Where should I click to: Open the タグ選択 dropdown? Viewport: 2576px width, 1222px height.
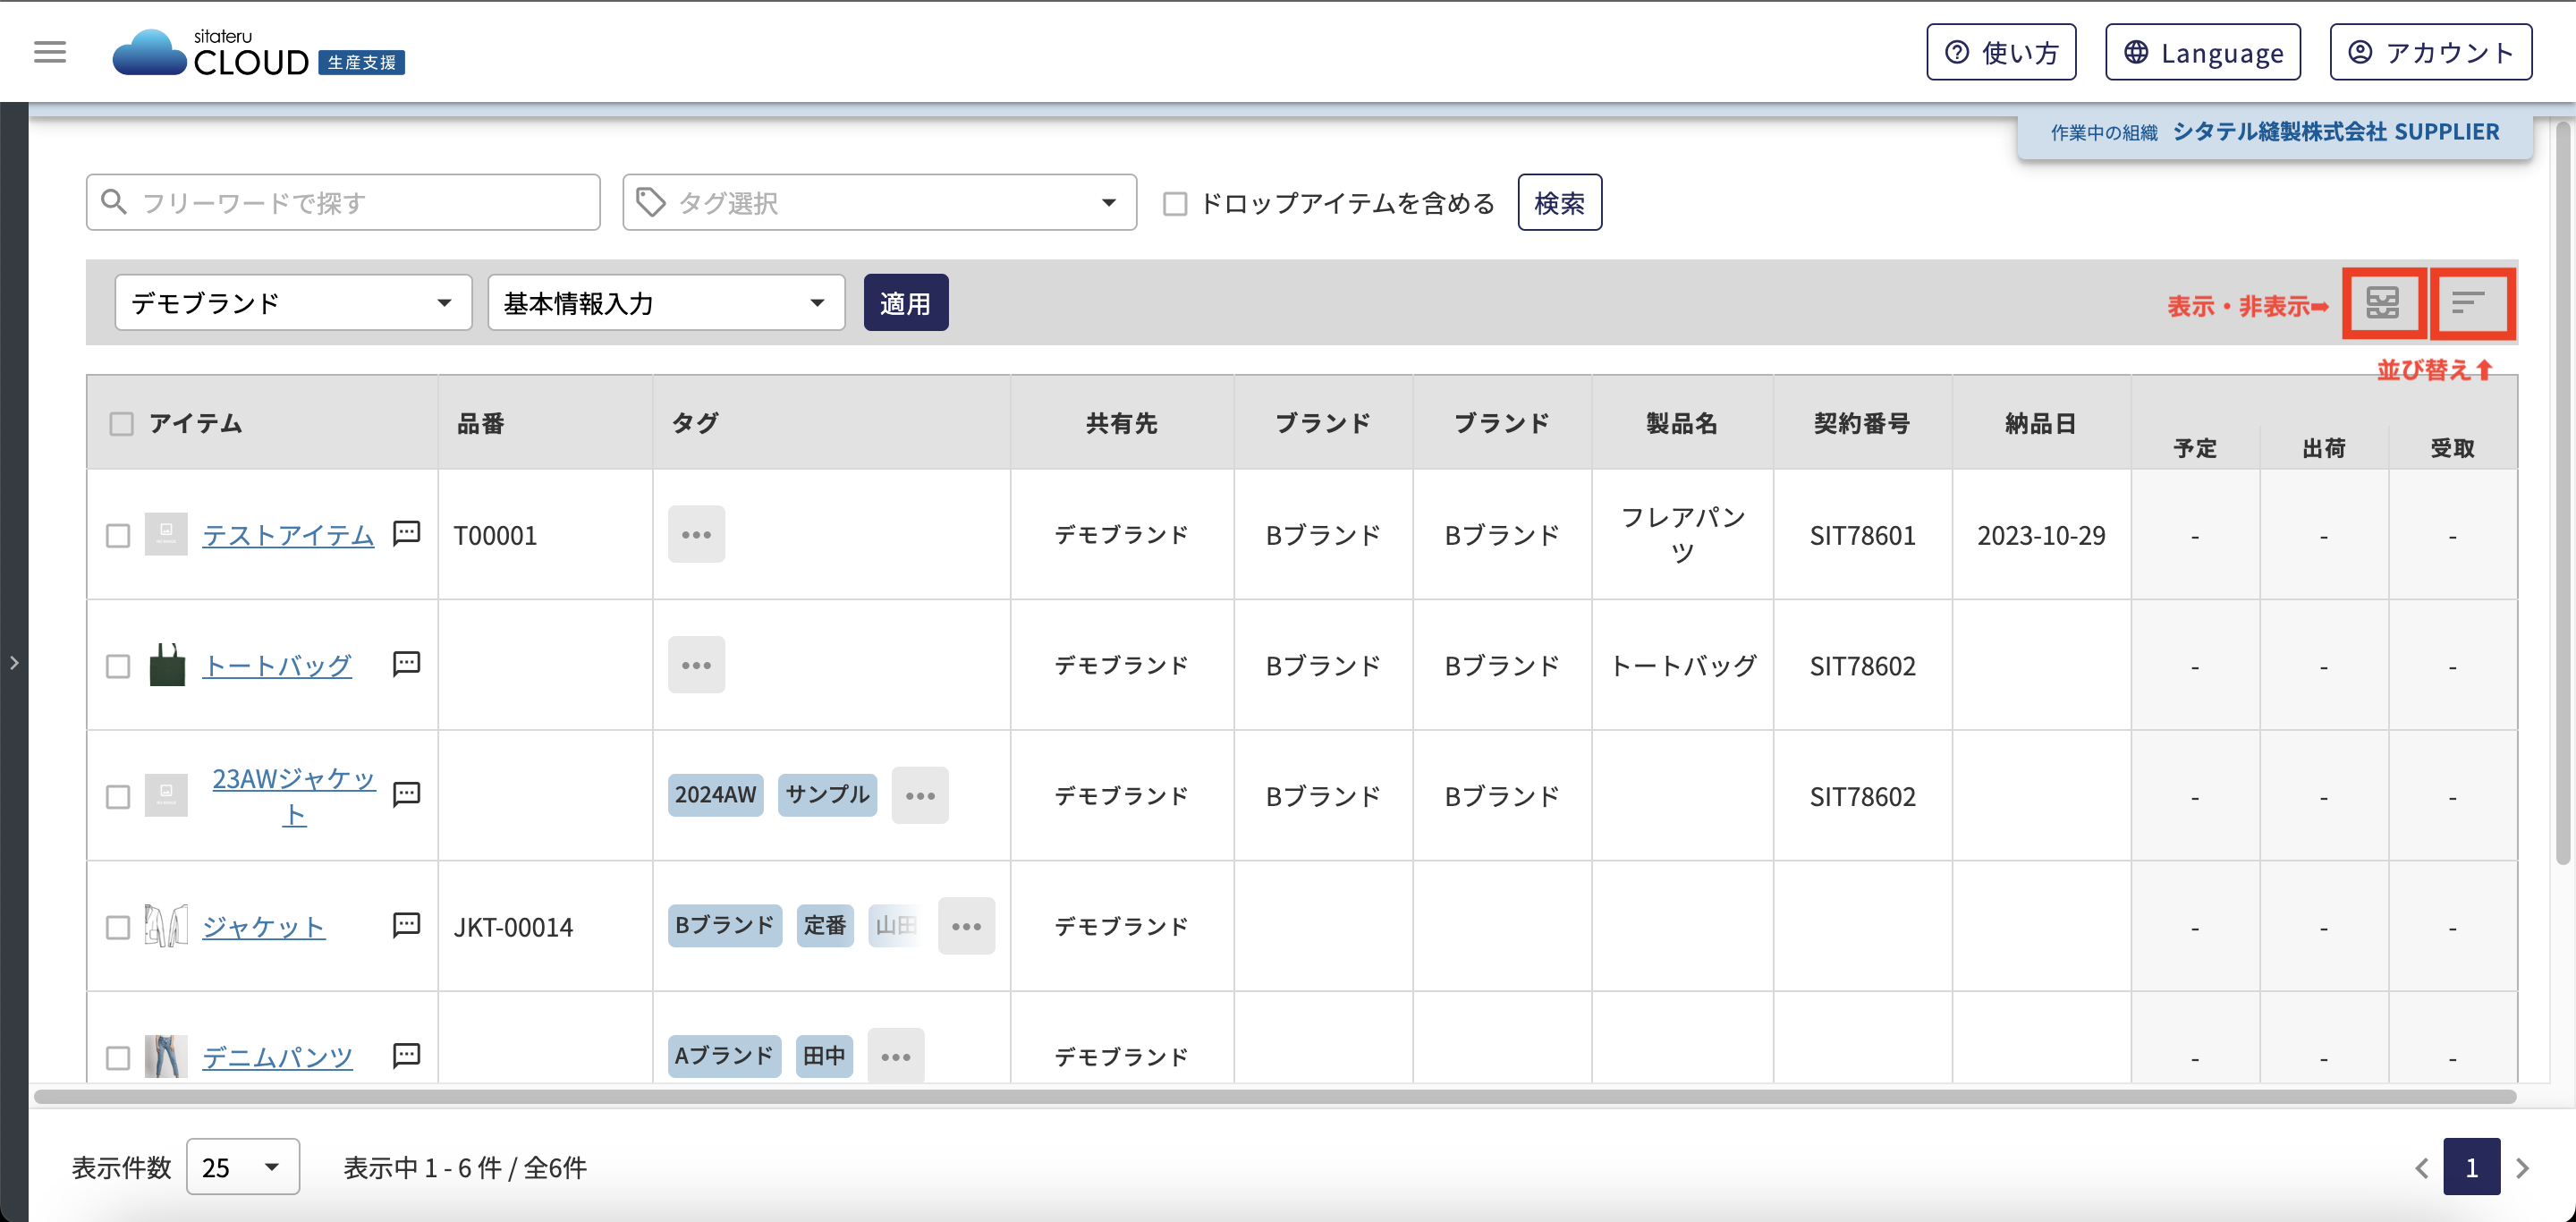(x=879, y=202)
